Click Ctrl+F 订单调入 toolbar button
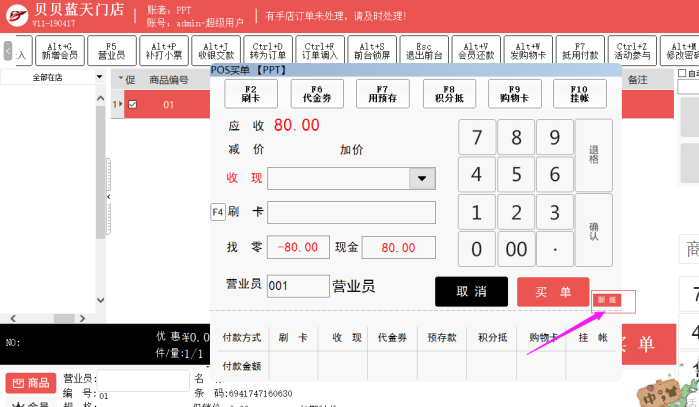Image resolution: width=699 pixels, height=407 pixels. point(320,51)
